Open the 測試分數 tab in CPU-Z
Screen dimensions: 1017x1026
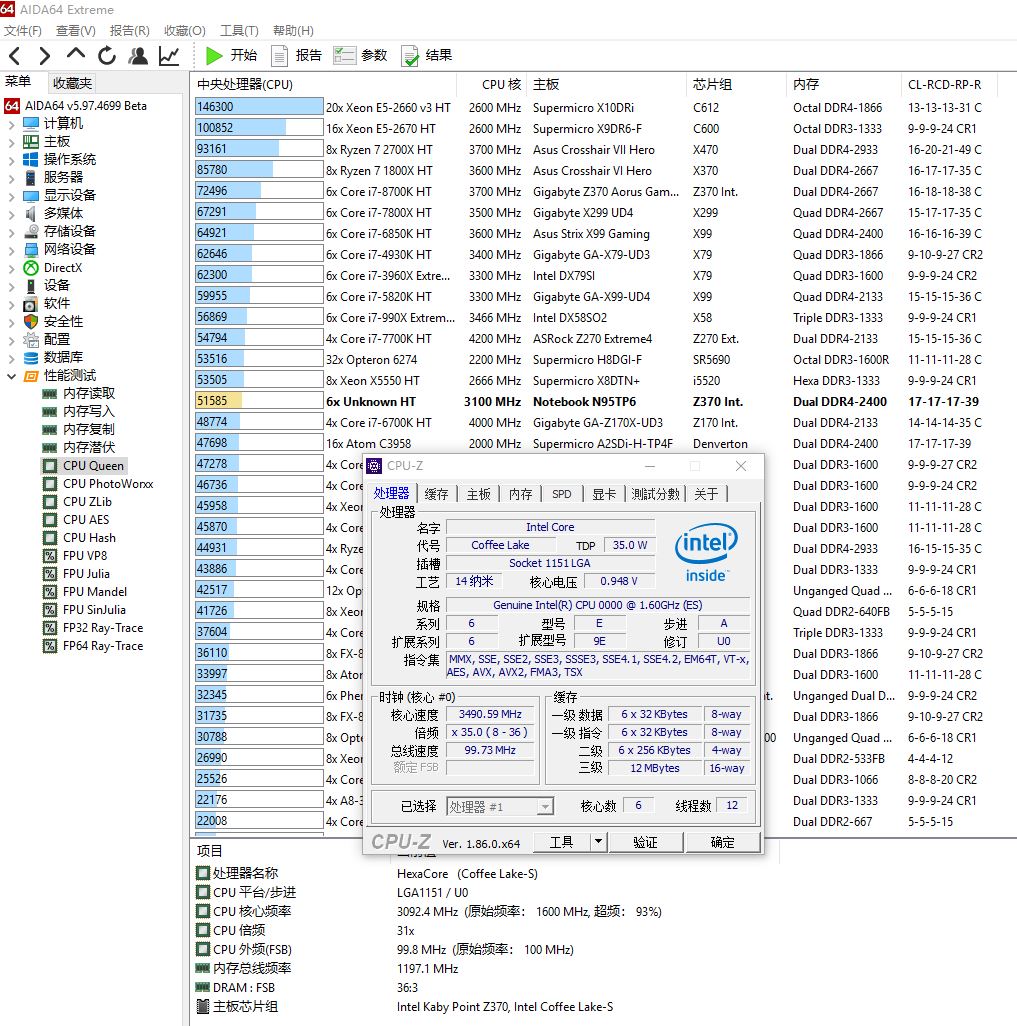pyautogui.click(x=655, y=494)
